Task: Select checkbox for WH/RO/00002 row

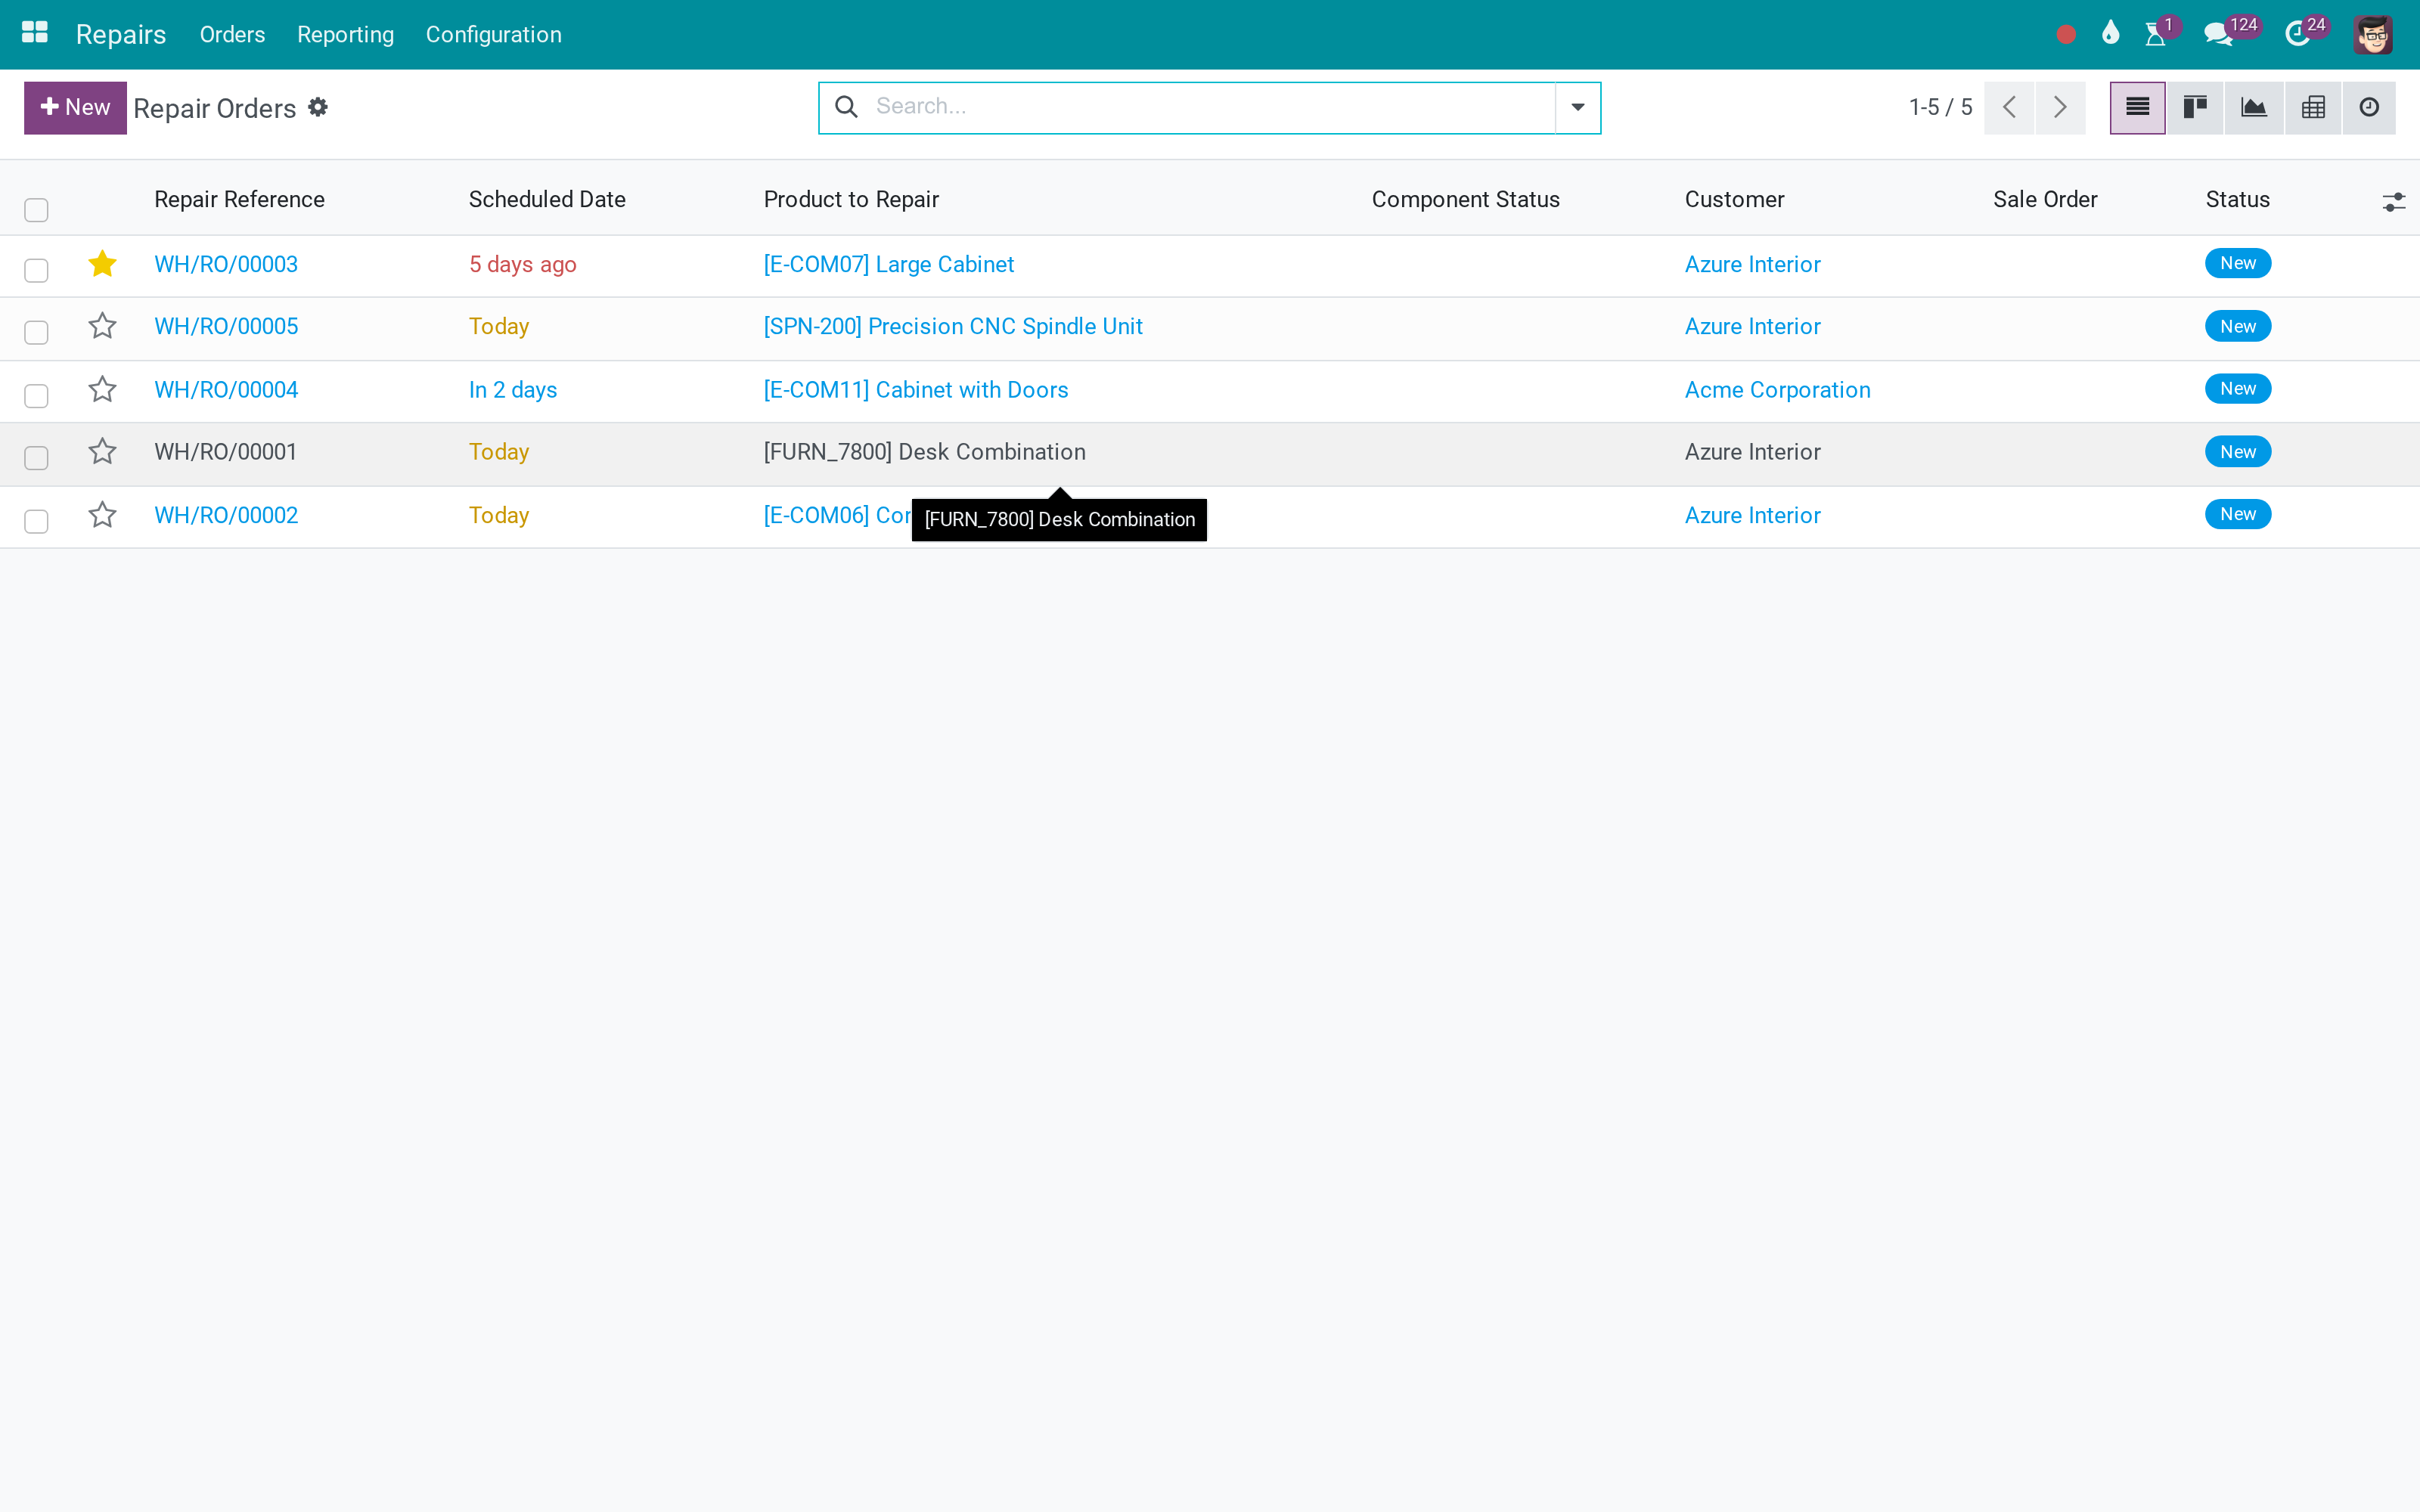Action: tap(36, 521)
